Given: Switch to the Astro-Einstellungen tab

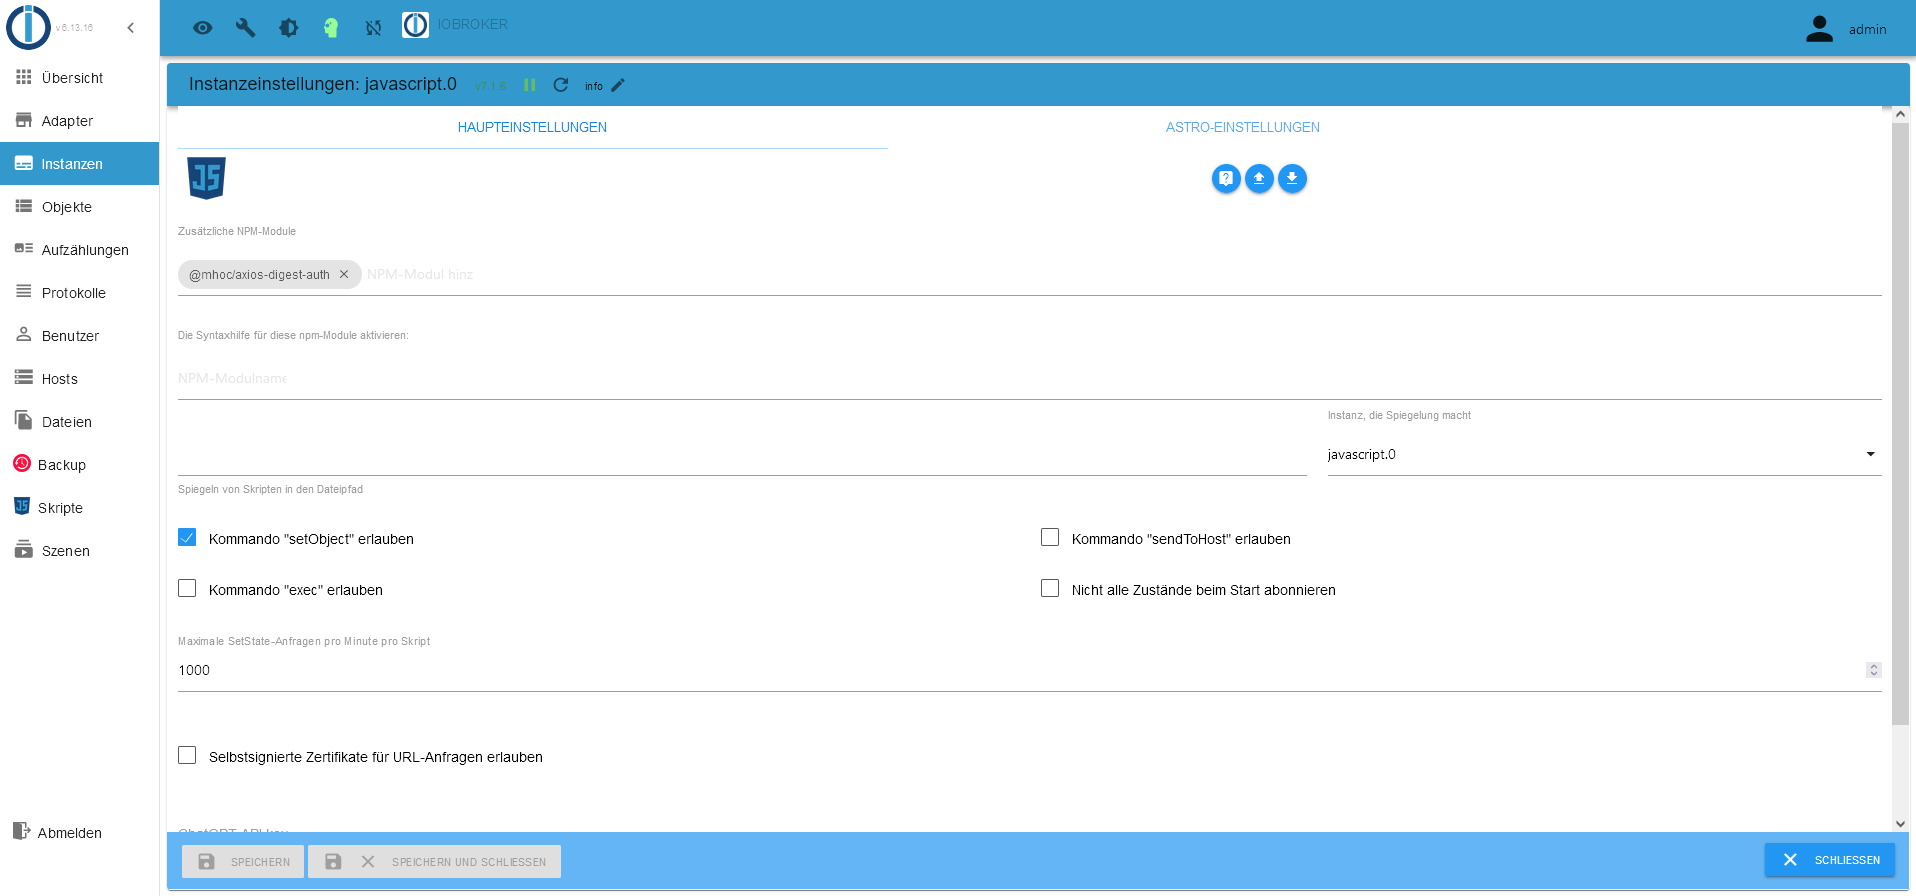Looking at the screenshot, I should pyautogui.click(x=1243, y=127).
